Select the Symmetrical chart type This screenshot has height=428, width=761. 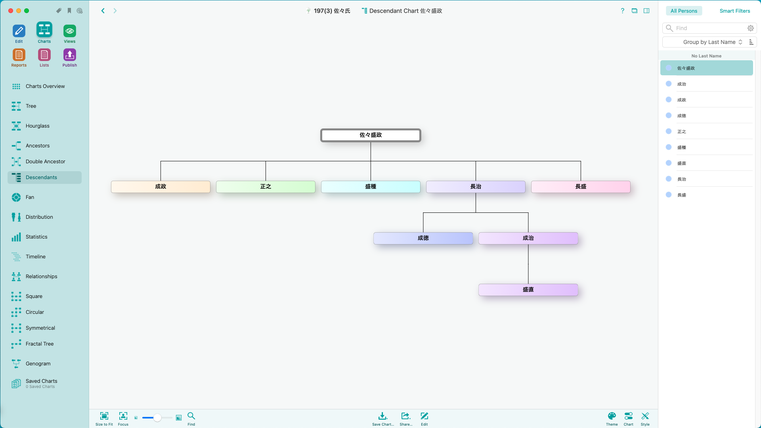coord(45,328)
